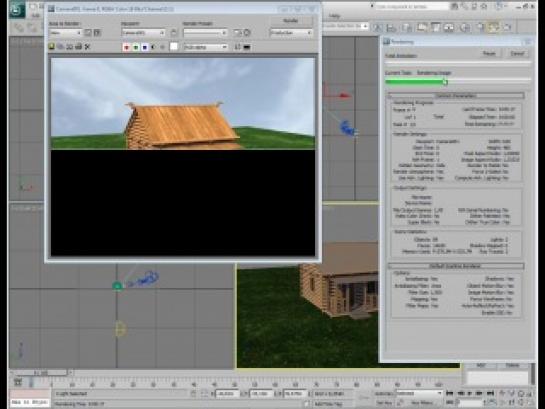Toggle the red channel display
545x409 pixels.
[x=127, y=47]
